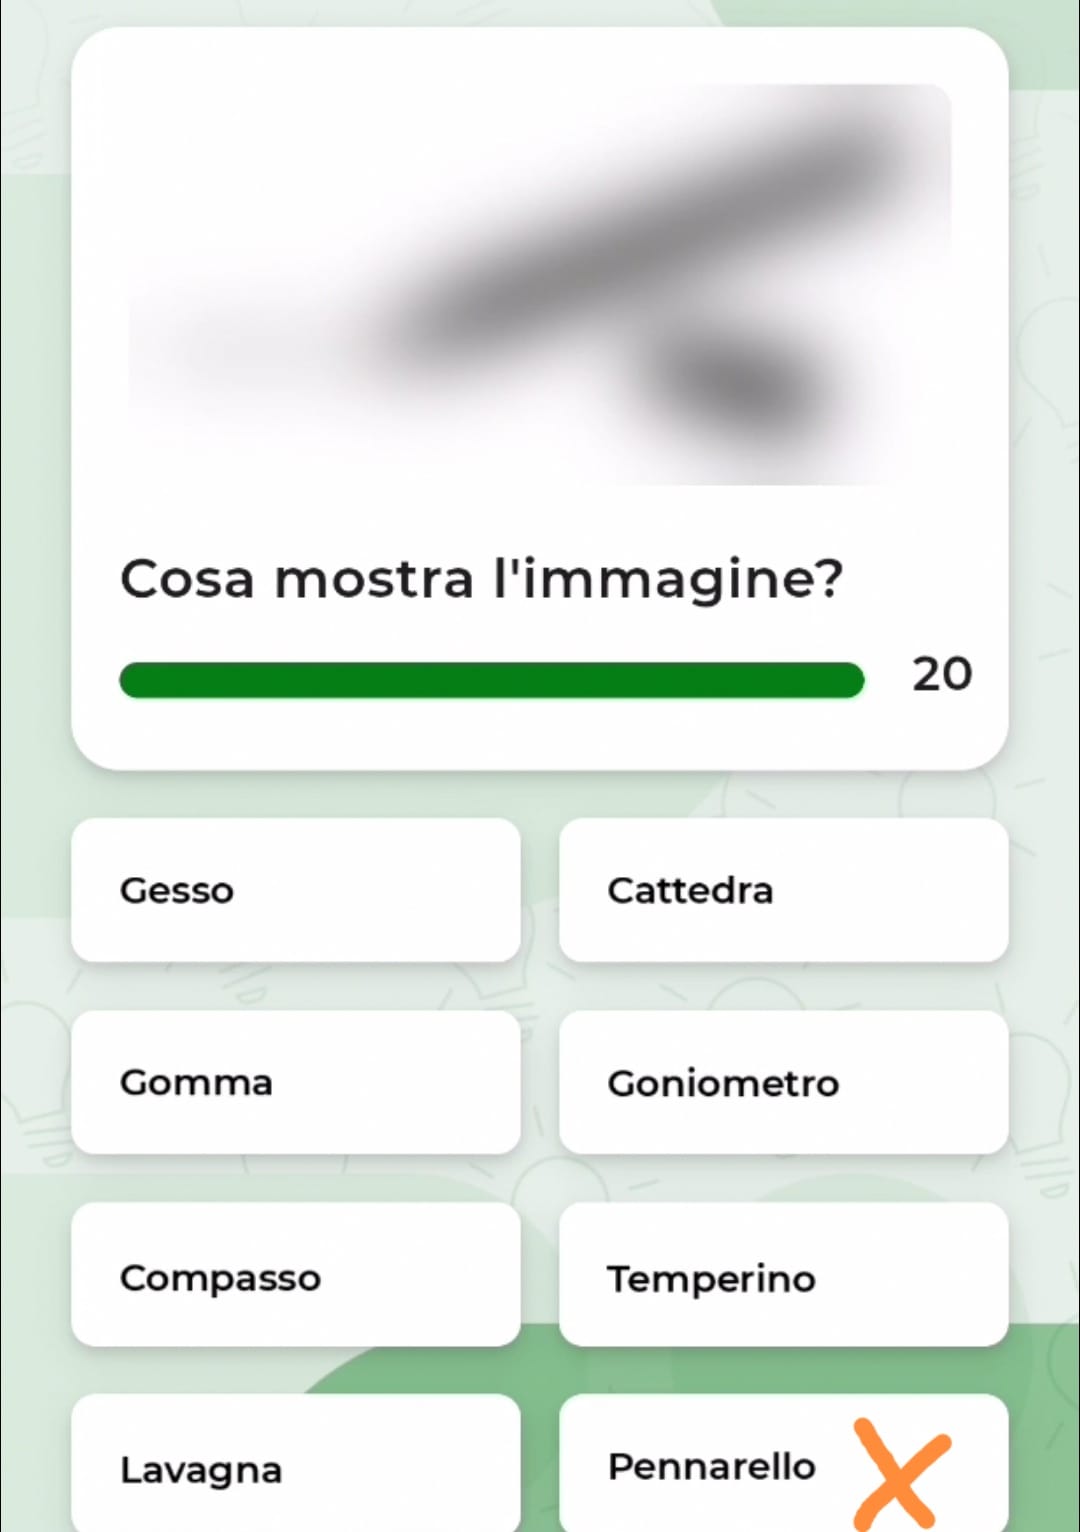This screenshot has height=1532, width=1080.
Task: Pick "Gomma" as the answer
Action: pyautogui.click(x=296, y=1082)
